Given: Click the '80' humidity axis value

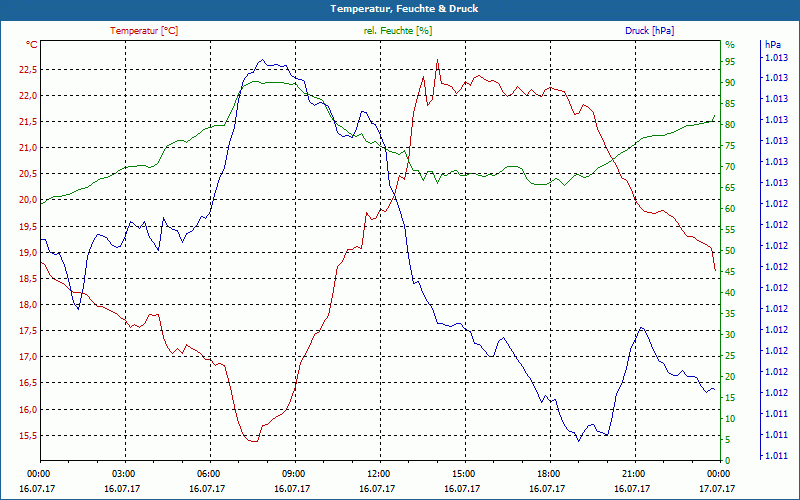Looking at the screenshot, I should coord(730,125).
